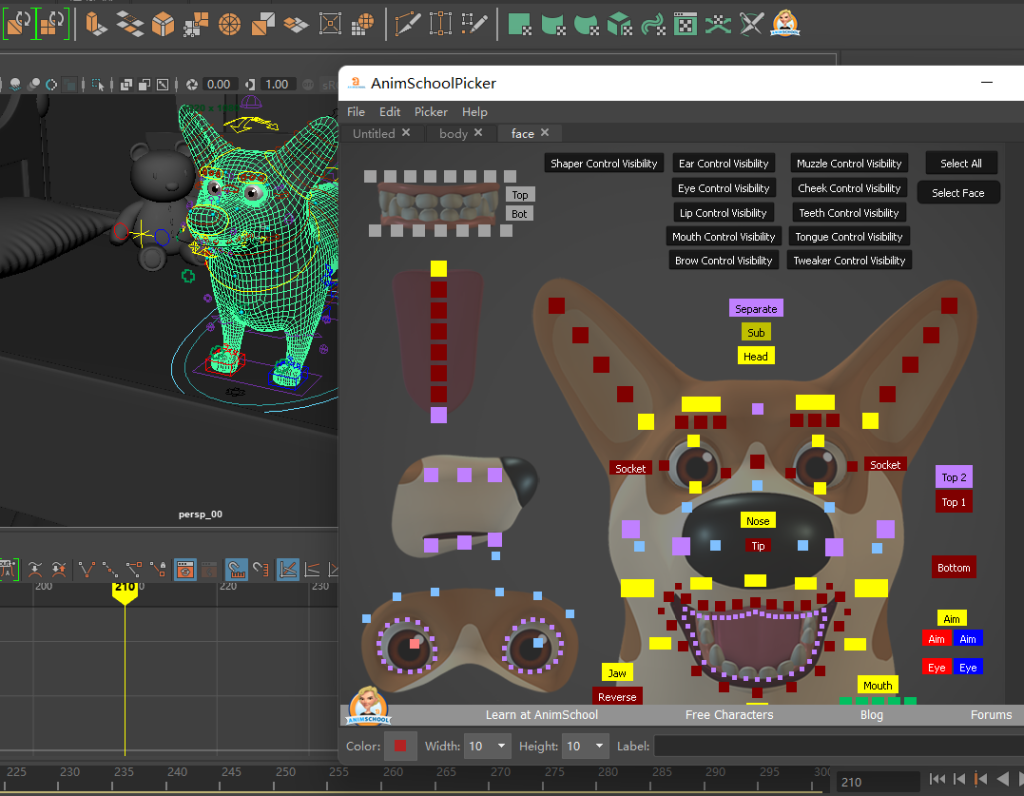This screenshot has width=1024, height=796.
Task: Toggle the magnet time snap icon with horizontal ruler
Action: [x=236, y=569]
